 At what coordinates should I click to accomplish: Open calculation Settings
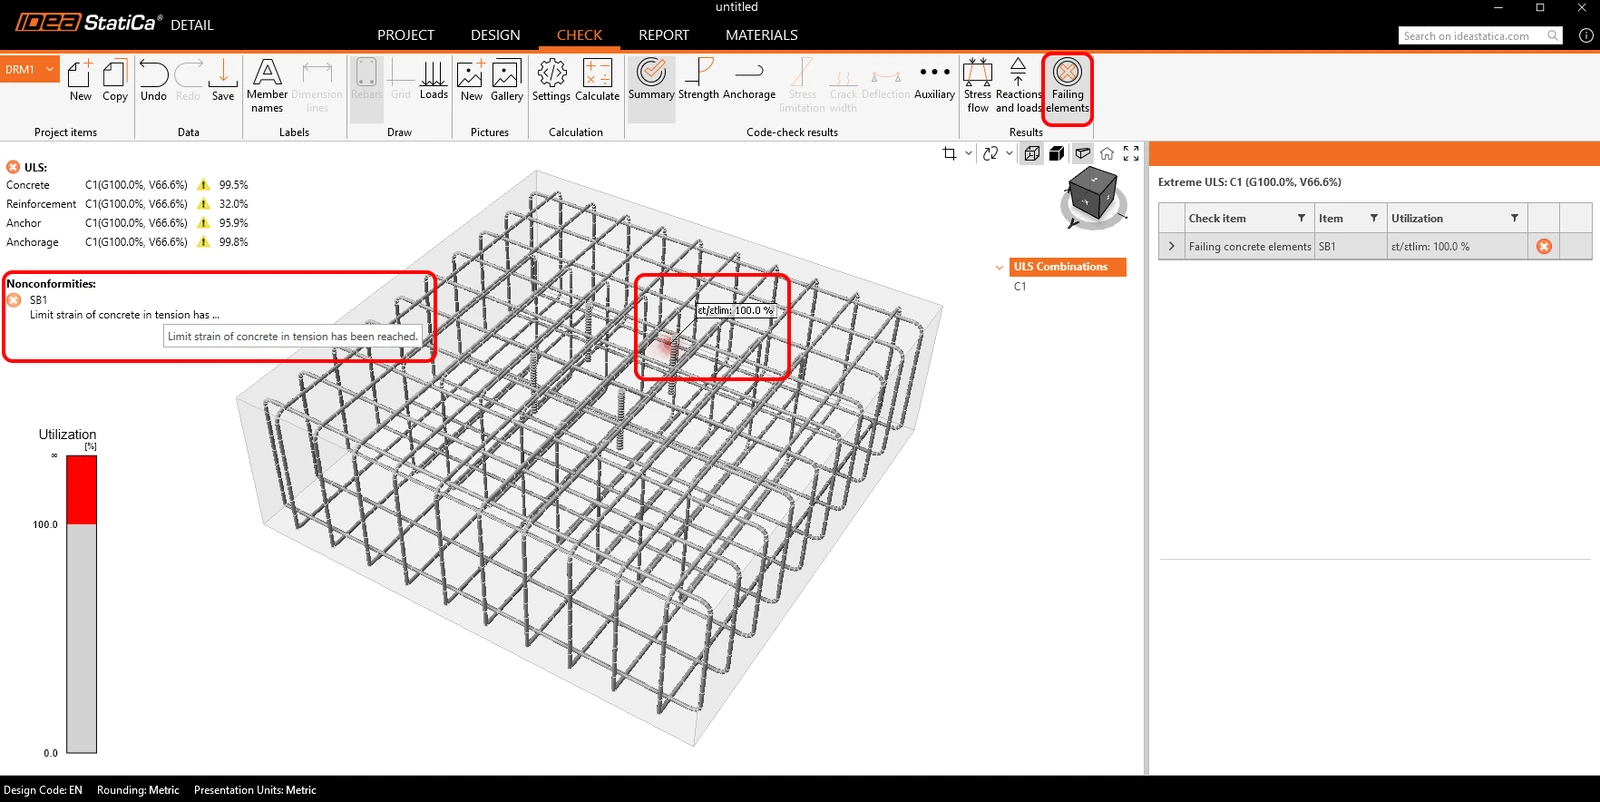click(x=551, y=81)
